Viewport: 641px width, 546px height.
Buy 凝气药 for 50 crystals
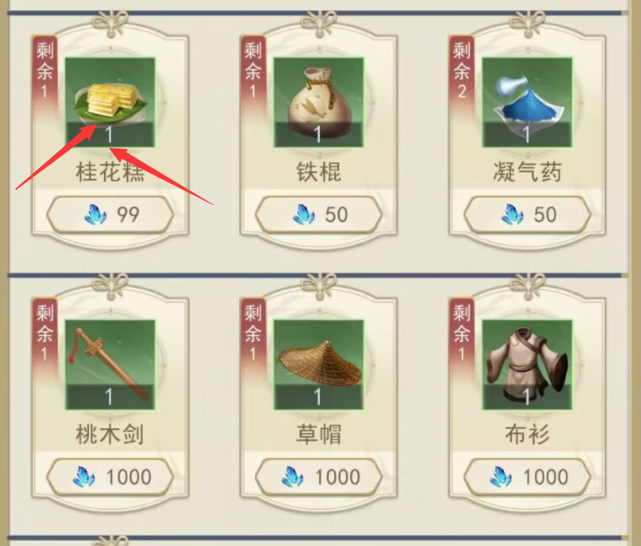(527, 215)
